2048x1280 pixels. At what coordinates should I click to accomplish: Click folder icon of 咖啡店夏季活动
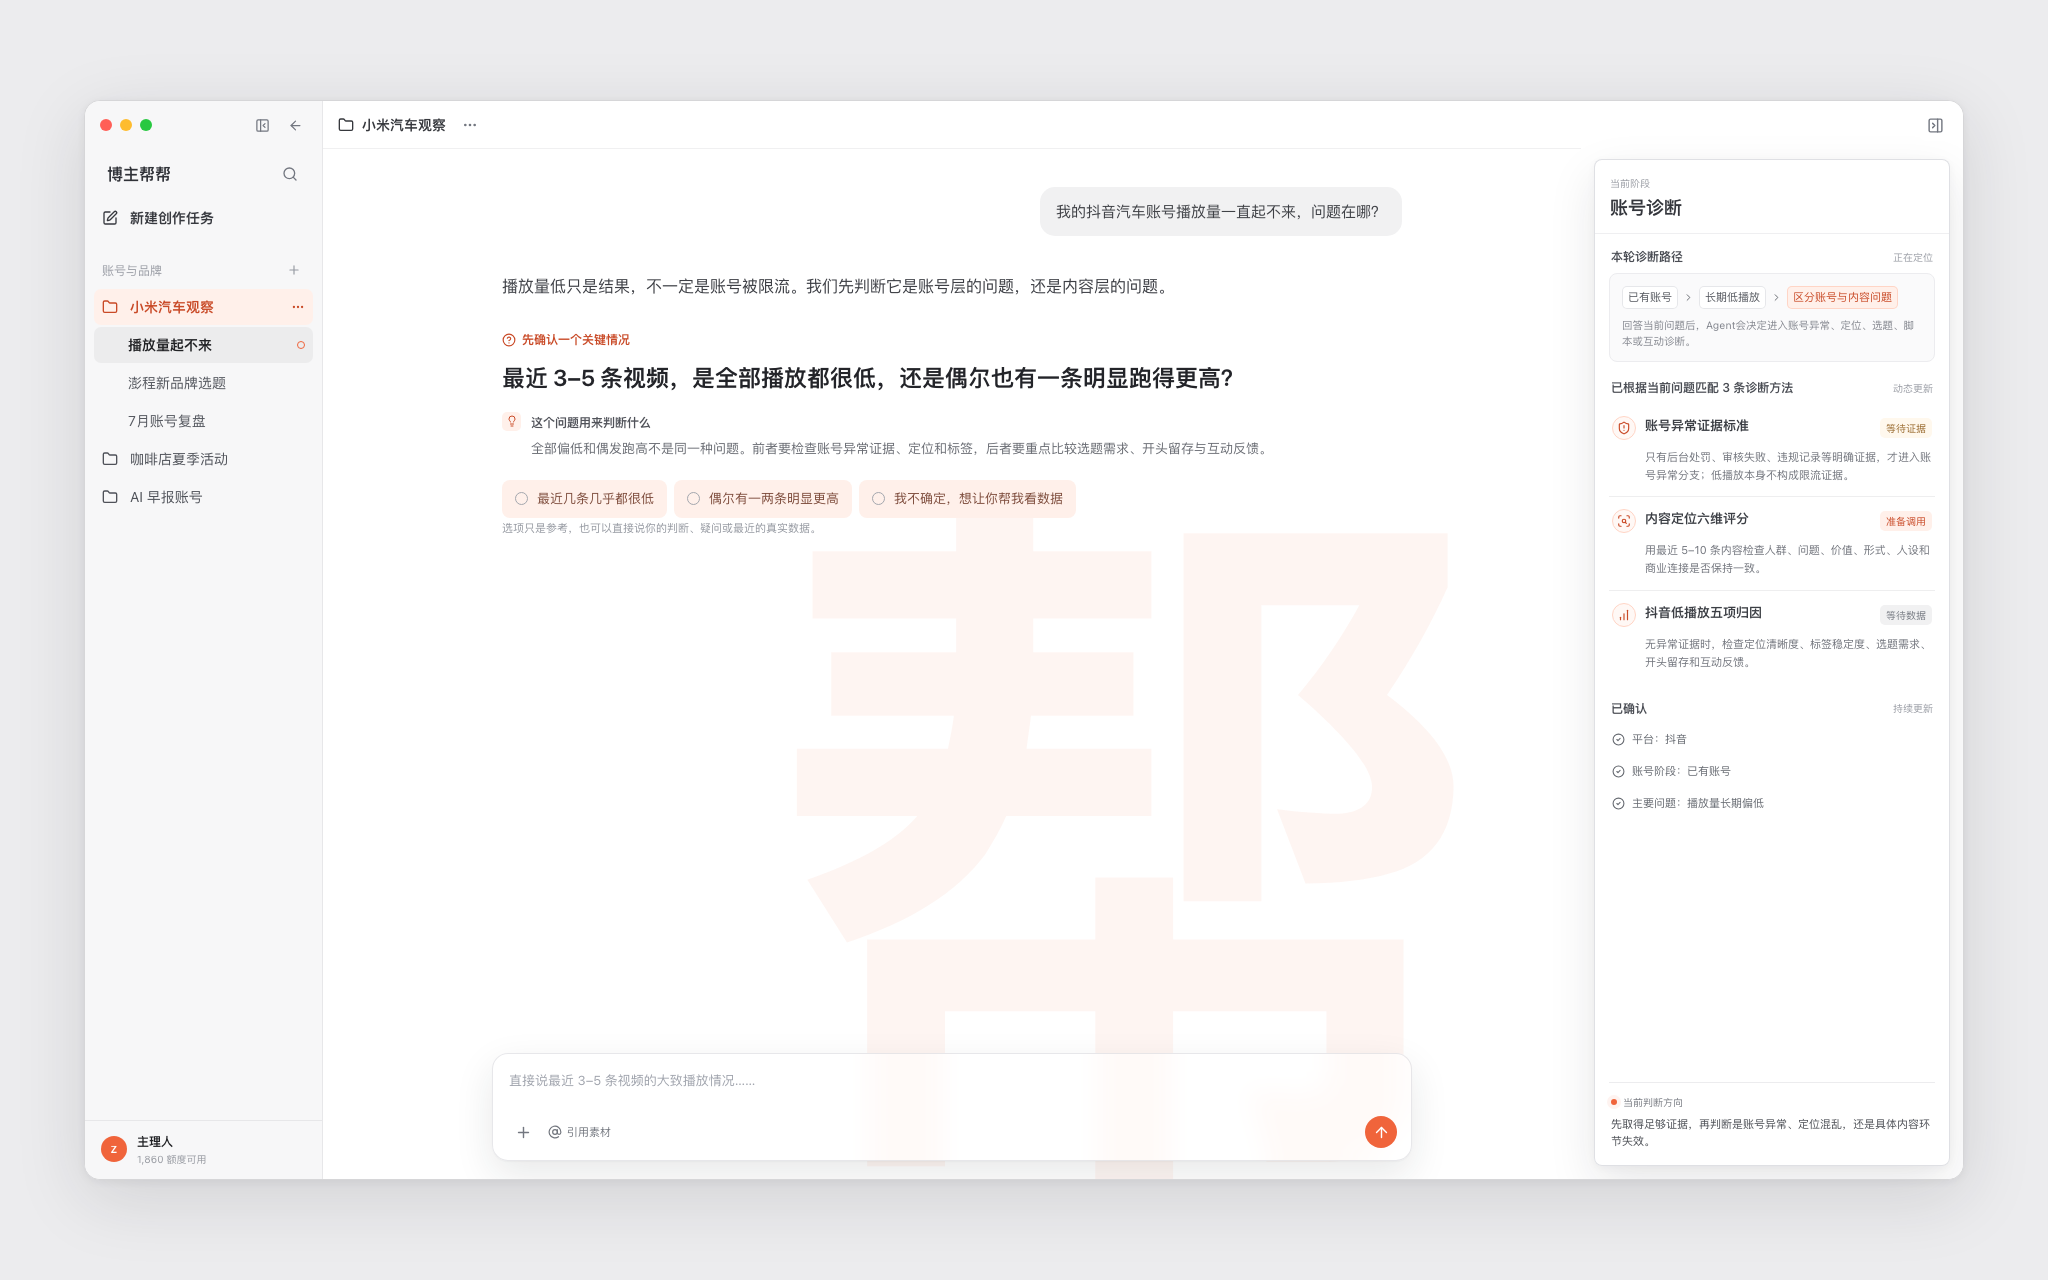[x=110, y=459]
